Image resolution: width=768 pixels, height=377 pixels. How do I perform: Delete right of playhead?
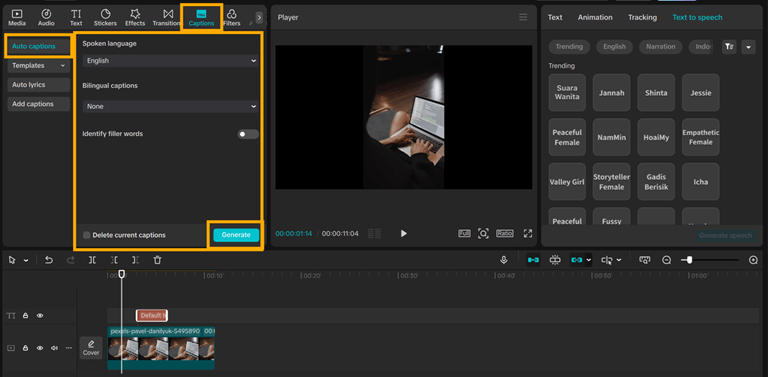click(x=136, y=260)
